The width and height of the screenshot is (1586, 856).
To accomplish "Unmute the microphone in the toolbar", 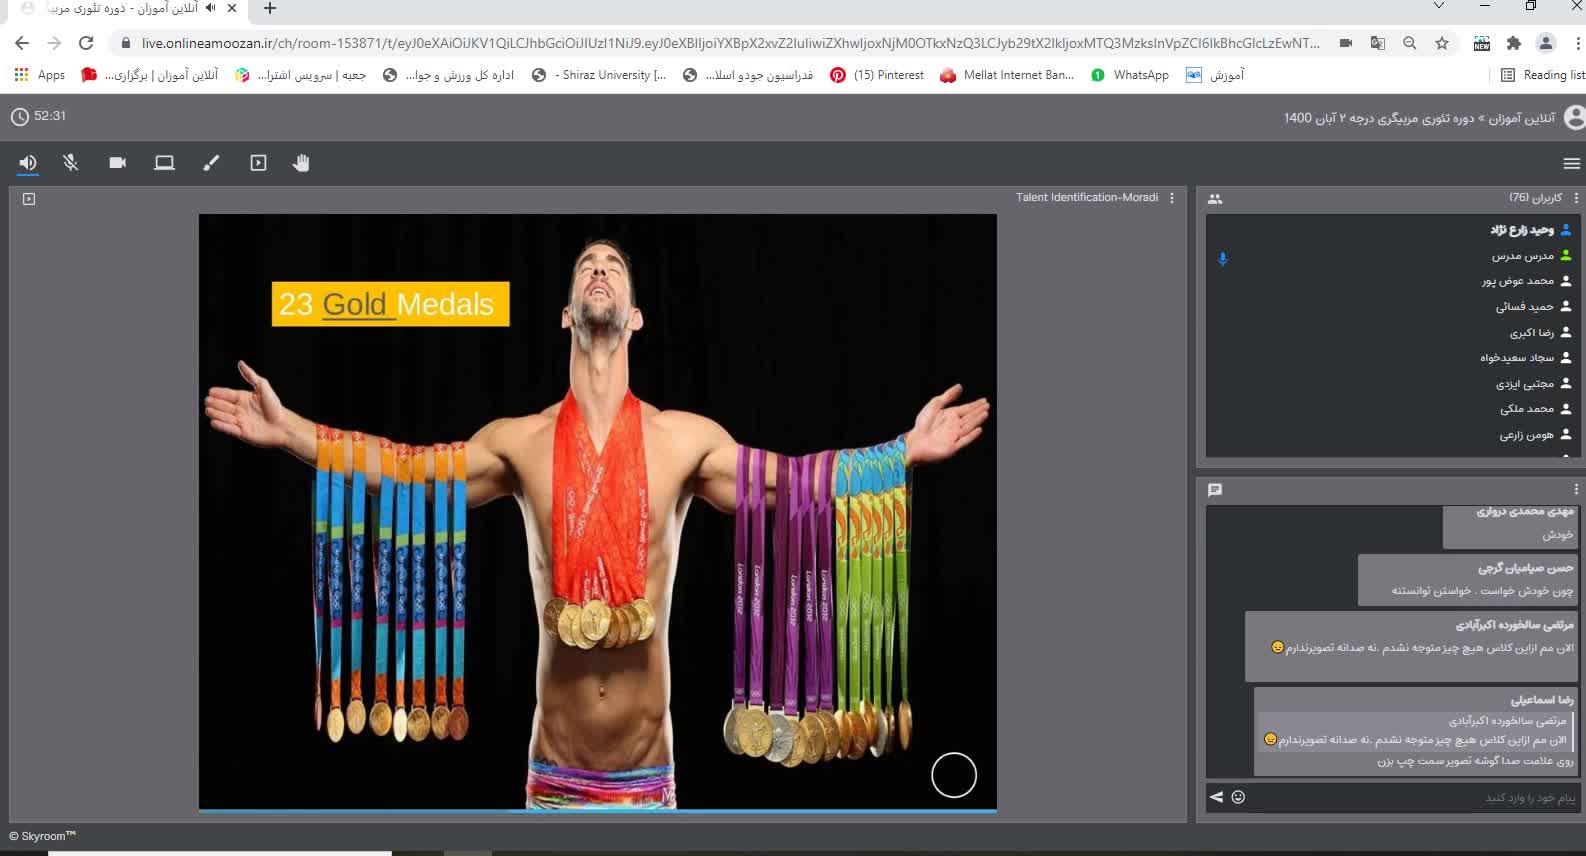I will (71, 163).
